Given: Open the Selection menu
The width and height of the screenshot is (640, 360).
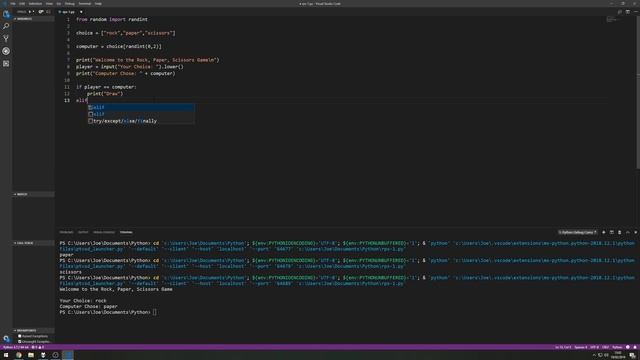Looking at the screenshot, I should point(35,4).
